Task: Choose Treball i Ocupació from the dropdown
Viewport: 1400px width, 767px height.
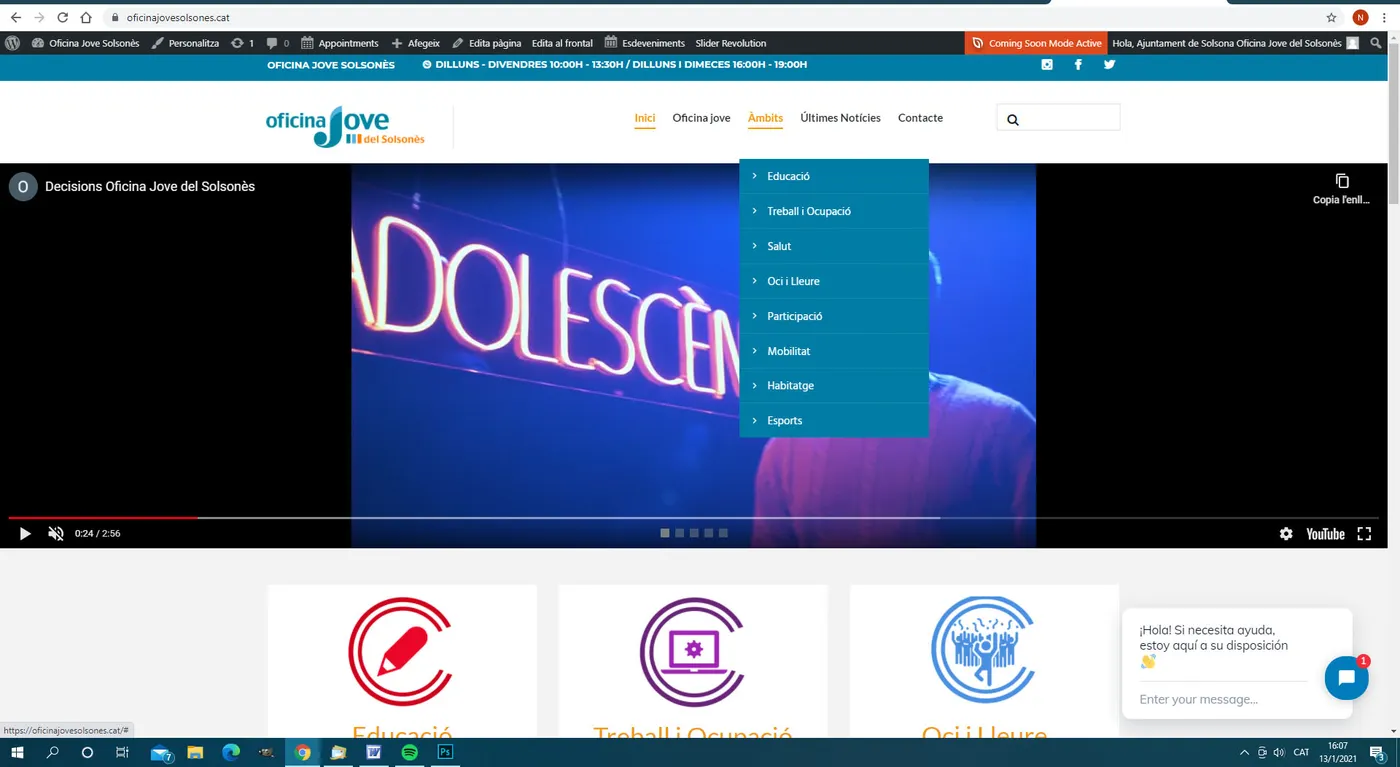Action: [x=834, y=211]
